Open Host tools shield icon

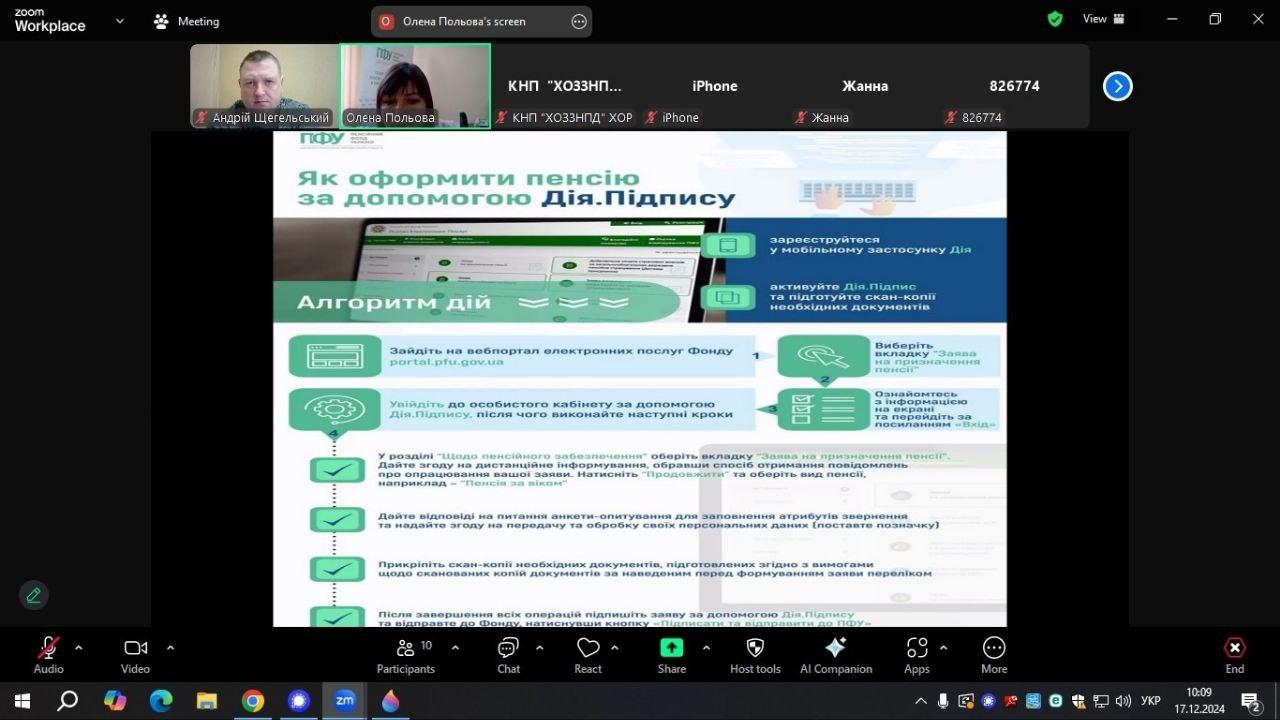755,655
